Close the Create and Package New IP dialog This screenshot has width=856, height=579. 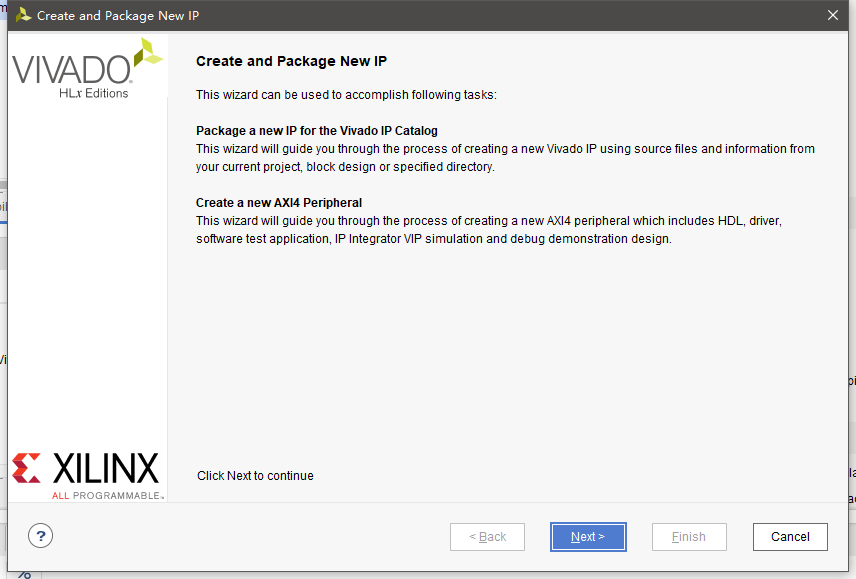[833, 15]
